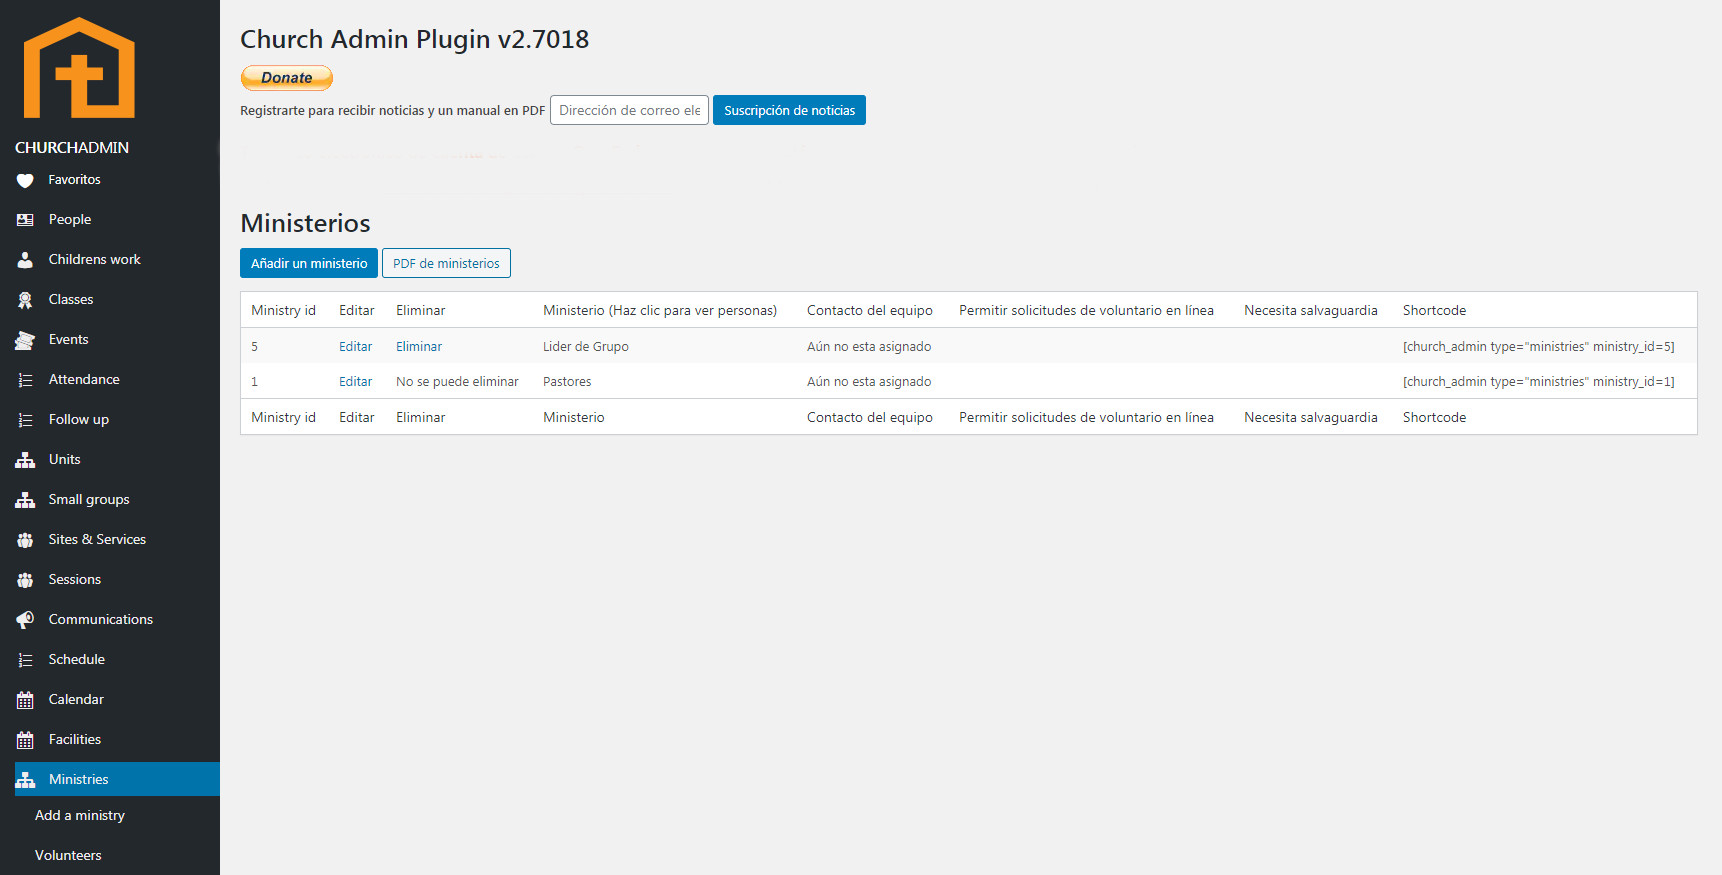Click Eliminar link for Lider de Grupo
Image resolution: width=1722 pixels, height=875 pixels.
[418, 347]
